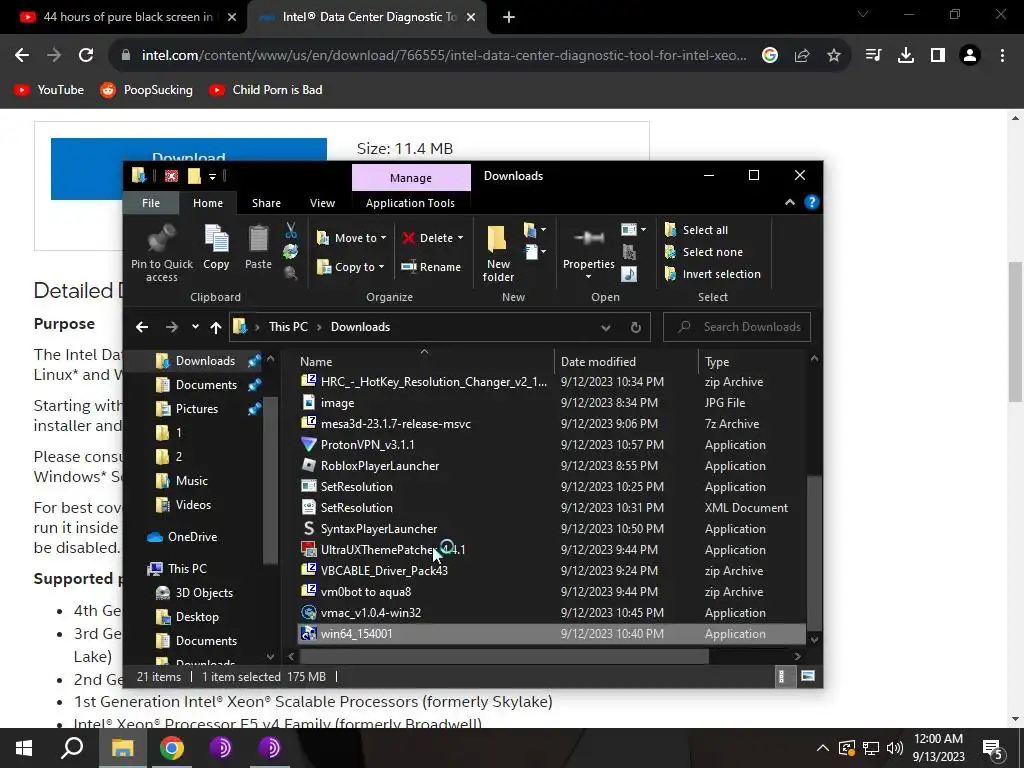The width and height of the screenshot is (1024, 768).
Task: Click the Cut scissors icon
Action: pyautogui.click(x=291, y=230)
